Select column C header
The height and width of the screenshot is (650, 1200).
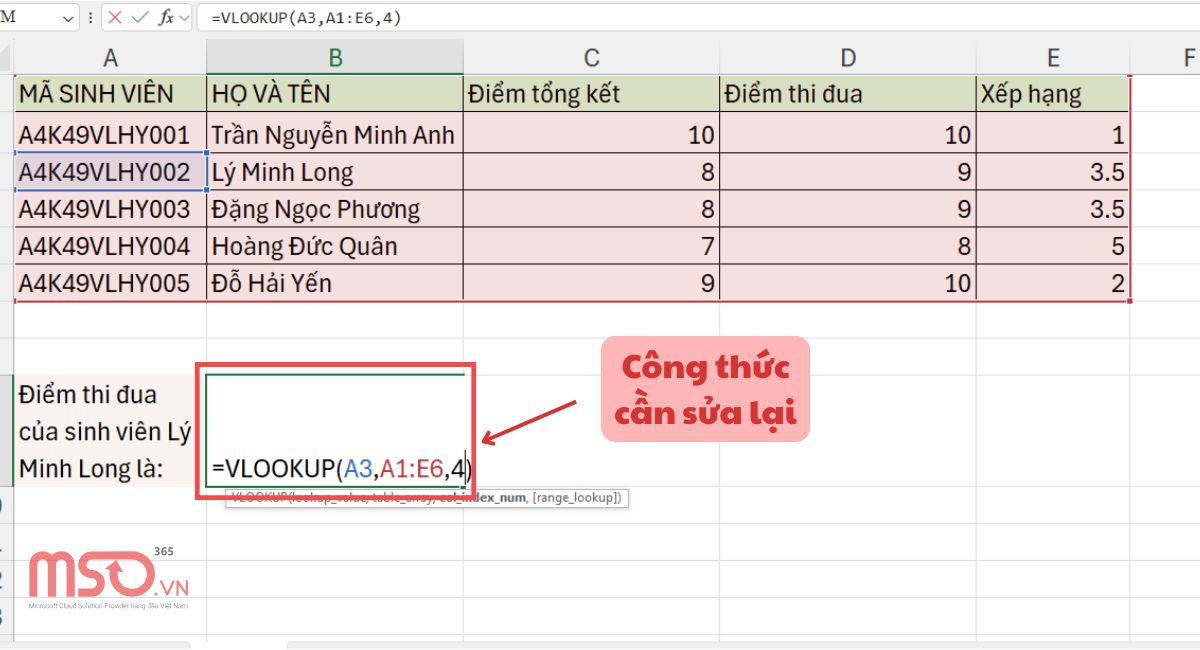click(x=592, y=58)
